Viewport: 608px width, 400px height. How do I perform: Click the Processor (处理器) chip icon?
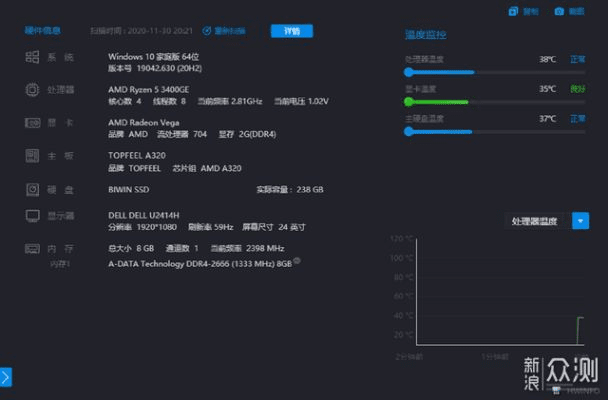point(32,90)
